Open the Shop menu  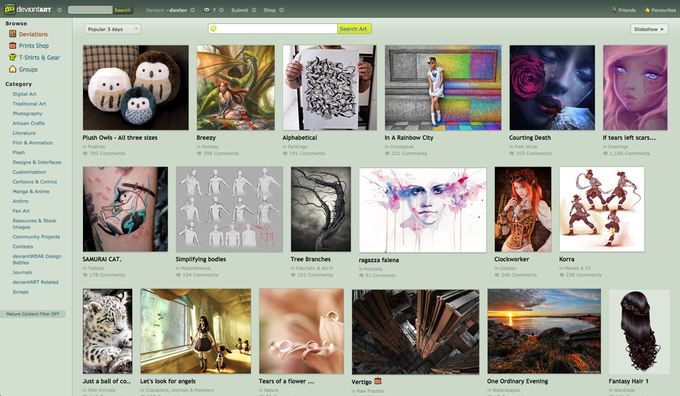(269, 10)
